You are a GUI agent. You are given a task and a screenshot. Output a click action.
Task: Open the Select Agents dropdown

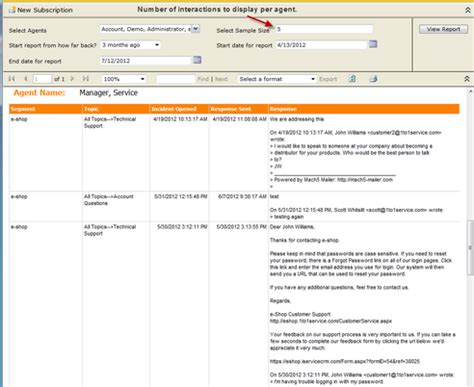[196, 29]
